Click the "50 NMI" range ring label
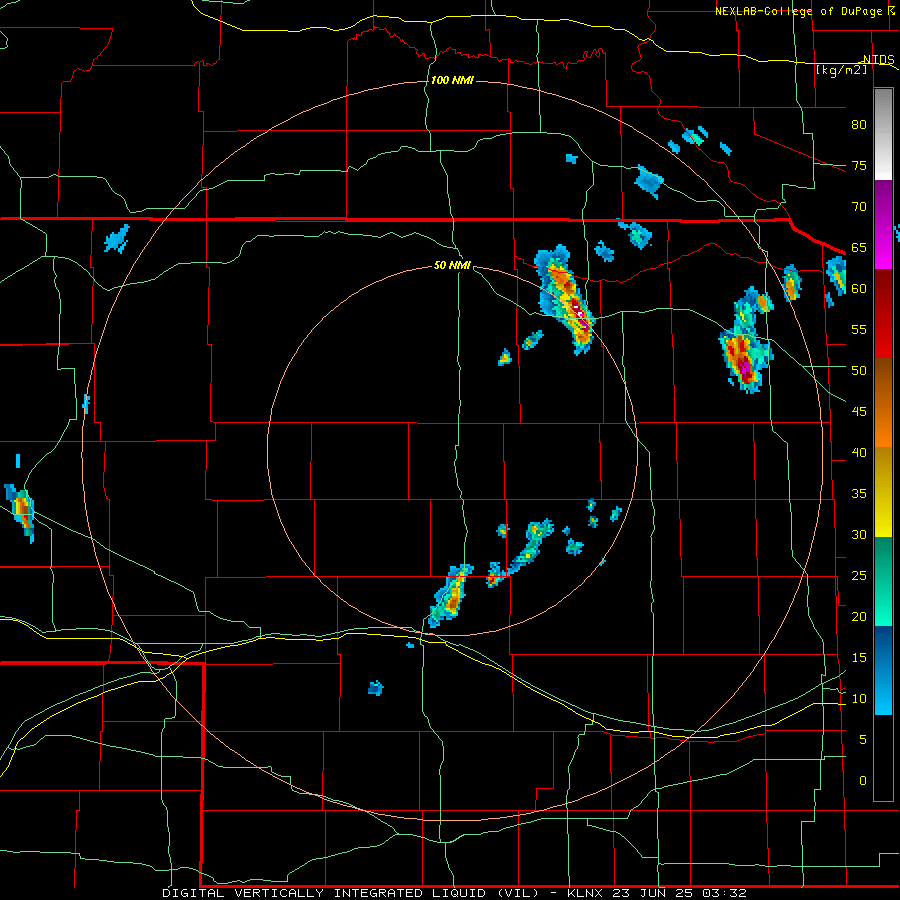Viewport: 900px width, 900px height. (x=452, y=265)
